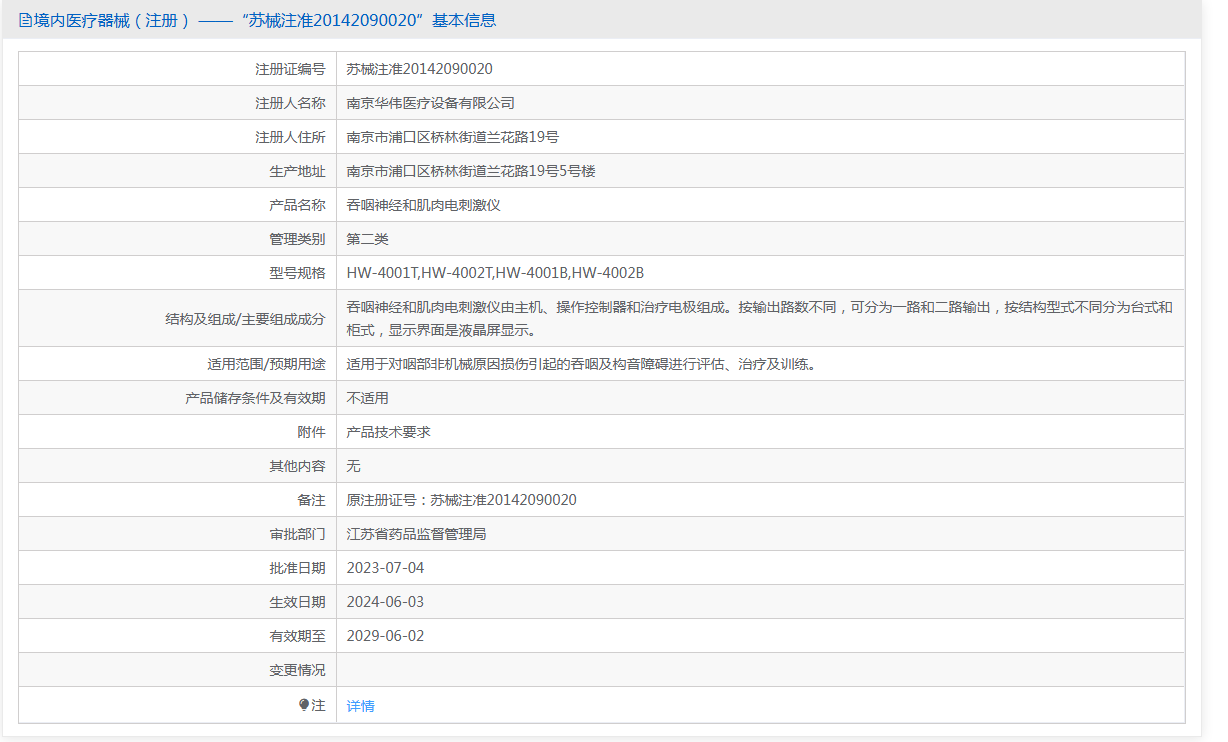Viewport: 1228px width, 742px height.
Task: Click the 备注 label
Action: (311, 500)
